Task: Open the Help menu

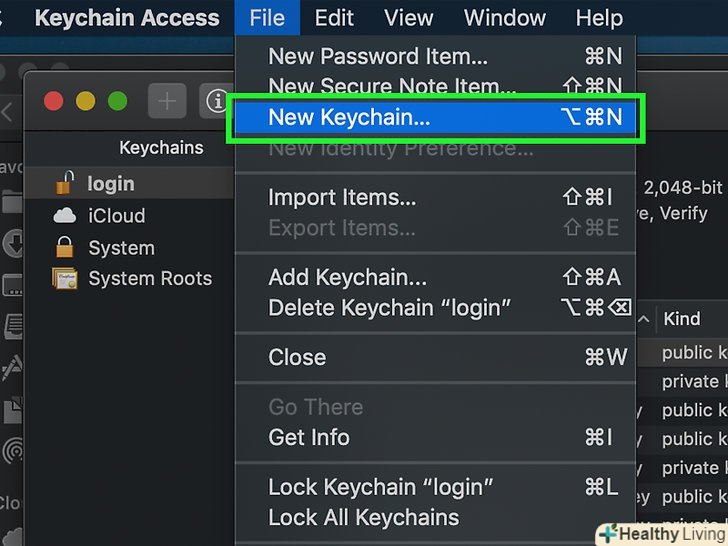Action: point(599,18)
